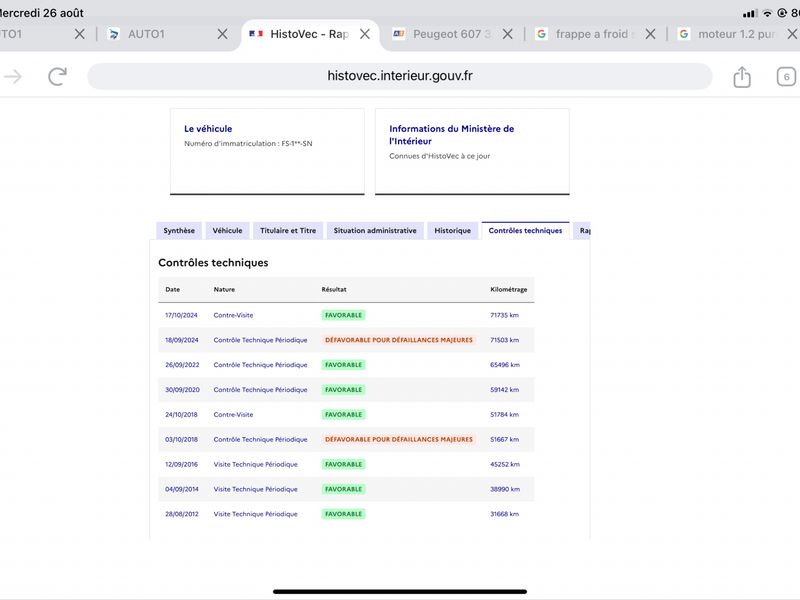Viewport: 800px width, 600px height.
Task: Open the Titulaire et Titre tab
Action: pos(288,231)
